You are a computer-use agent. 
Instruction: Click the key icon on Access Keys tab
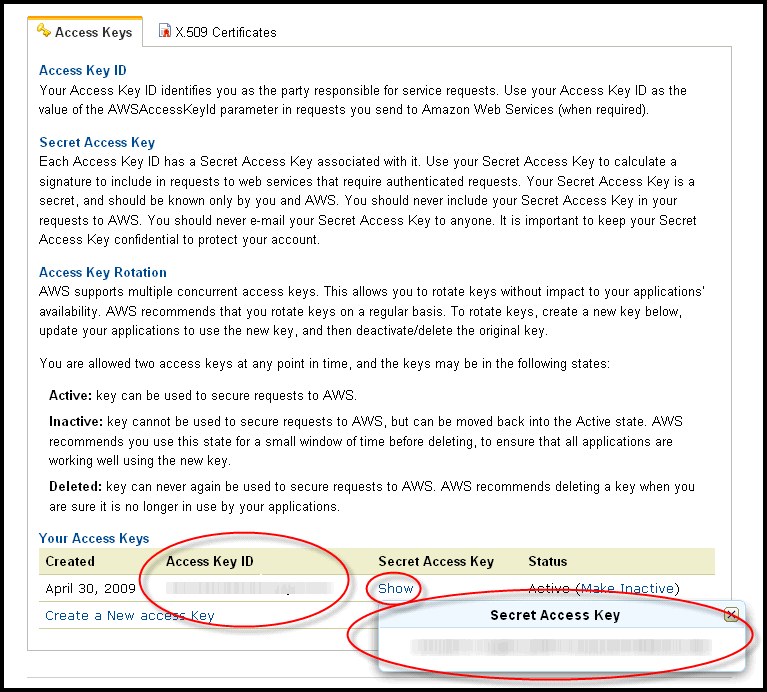pyautogui.click(x=44, y=30)
